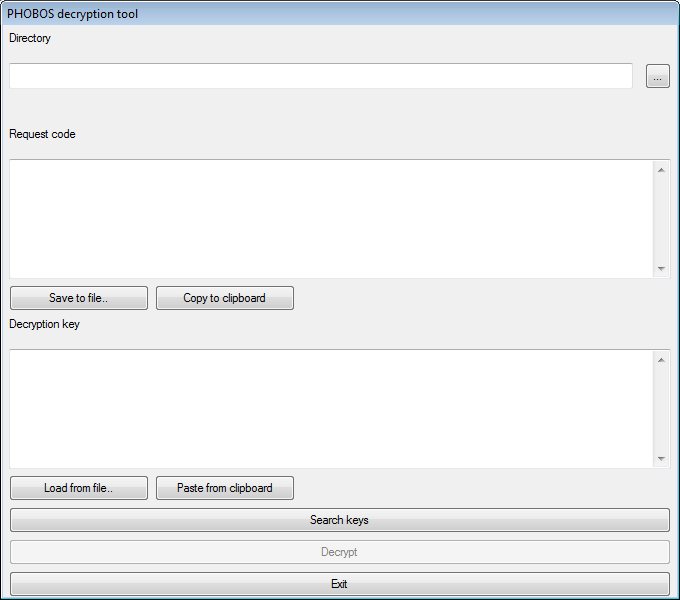680x600 pixels.
Task: Click the PHOBOS decryption tool title bar
Action: click(x=340, y=13)
